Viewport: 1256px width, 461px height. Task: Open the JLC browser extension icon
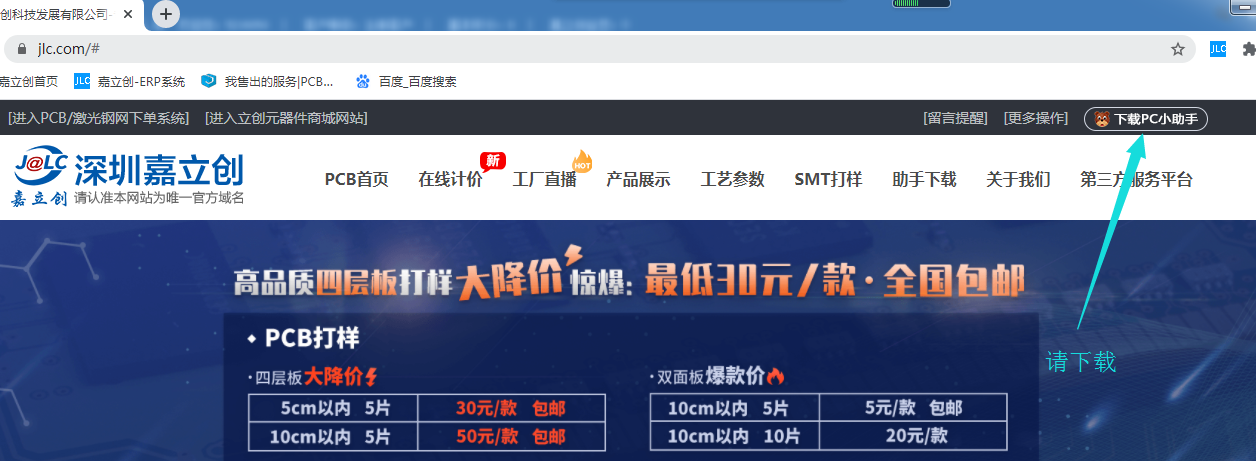tap(1217, 49)
